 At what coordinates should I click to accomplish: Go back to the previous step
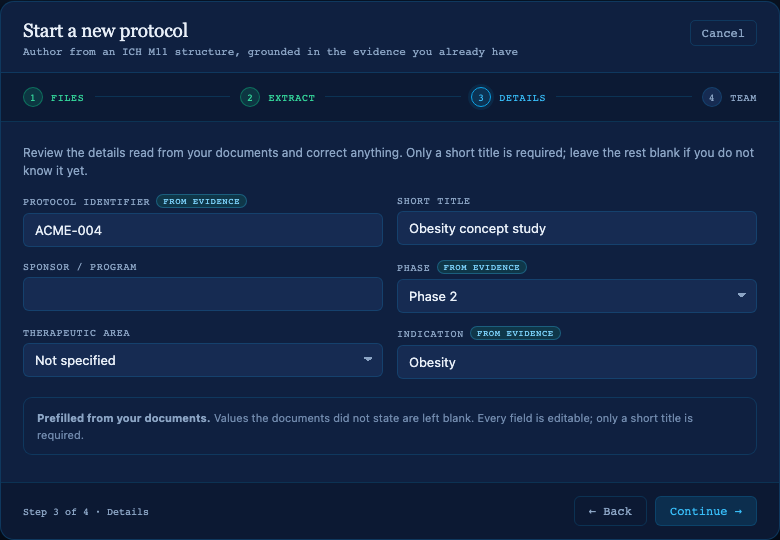[x=610, y=511]
